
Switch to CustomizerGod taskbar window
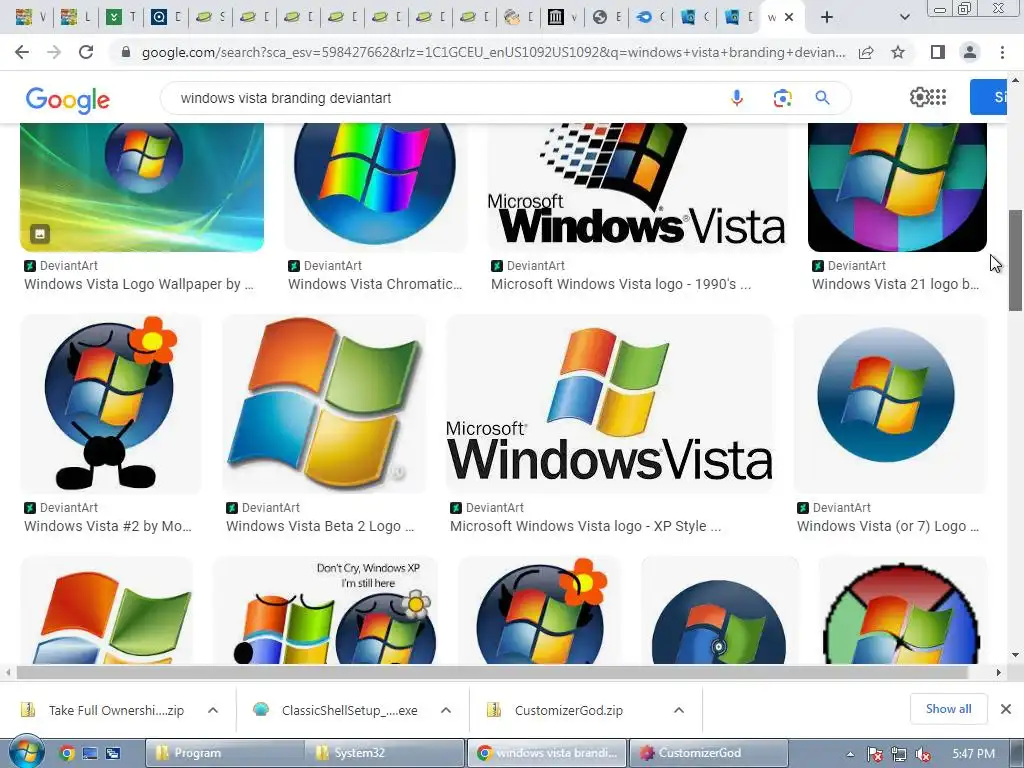(x=709, y=753)
